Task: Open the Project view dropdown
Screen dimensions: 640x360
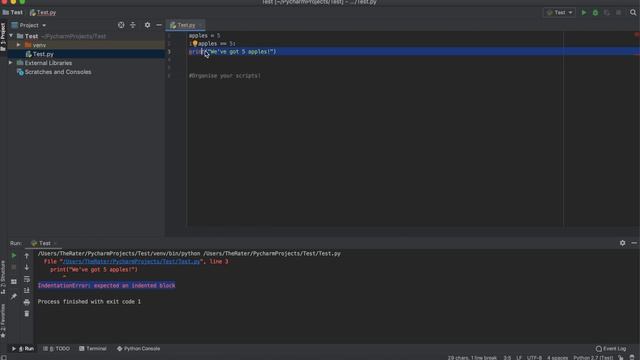Action: click(x=29, y=25)
